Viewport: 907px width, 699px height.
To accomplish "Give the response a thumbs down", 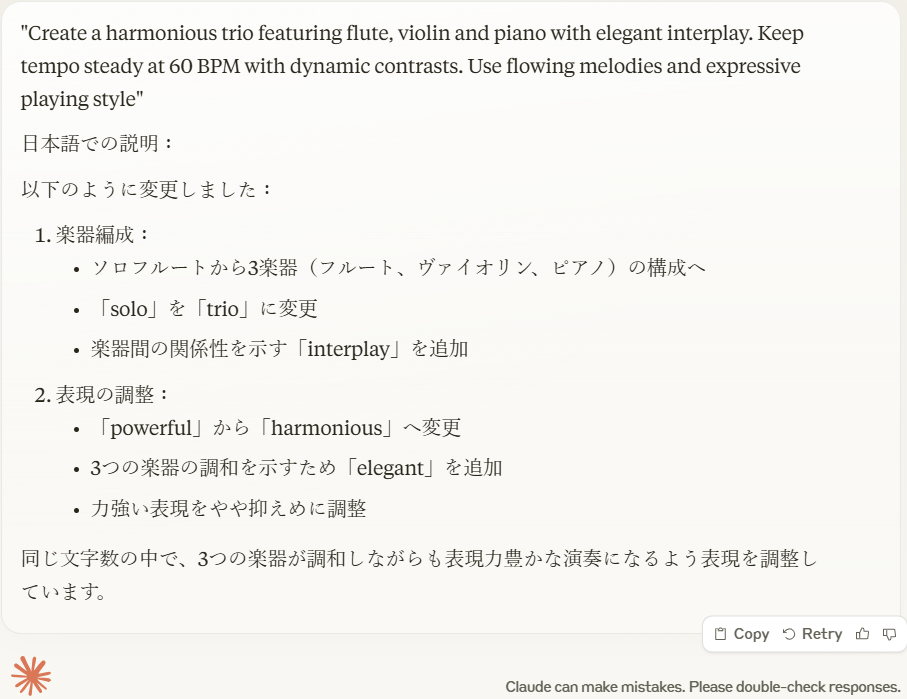I will point(890,634).
